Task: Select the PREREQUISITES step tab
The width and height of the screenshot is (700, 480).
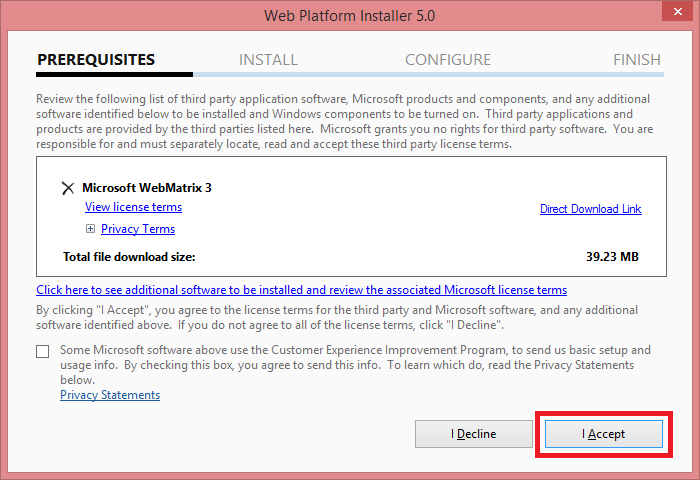Action: [96, 59]
